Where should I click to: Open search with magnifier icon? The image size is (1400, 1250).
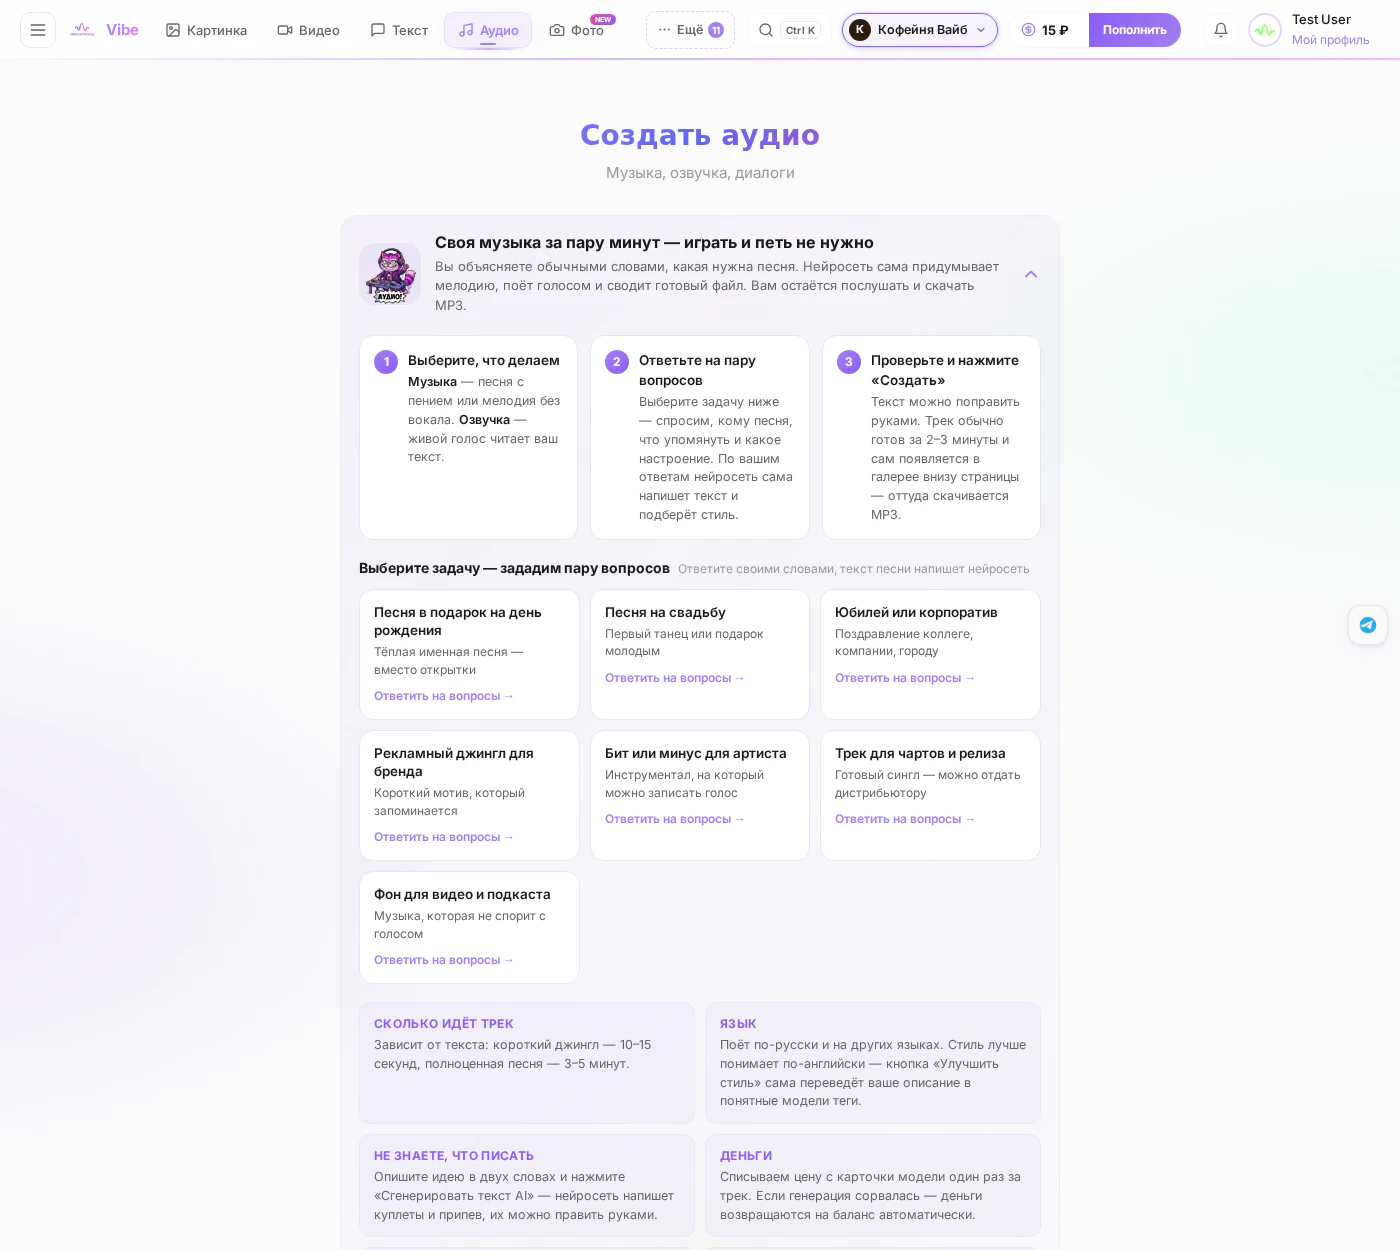766,30
